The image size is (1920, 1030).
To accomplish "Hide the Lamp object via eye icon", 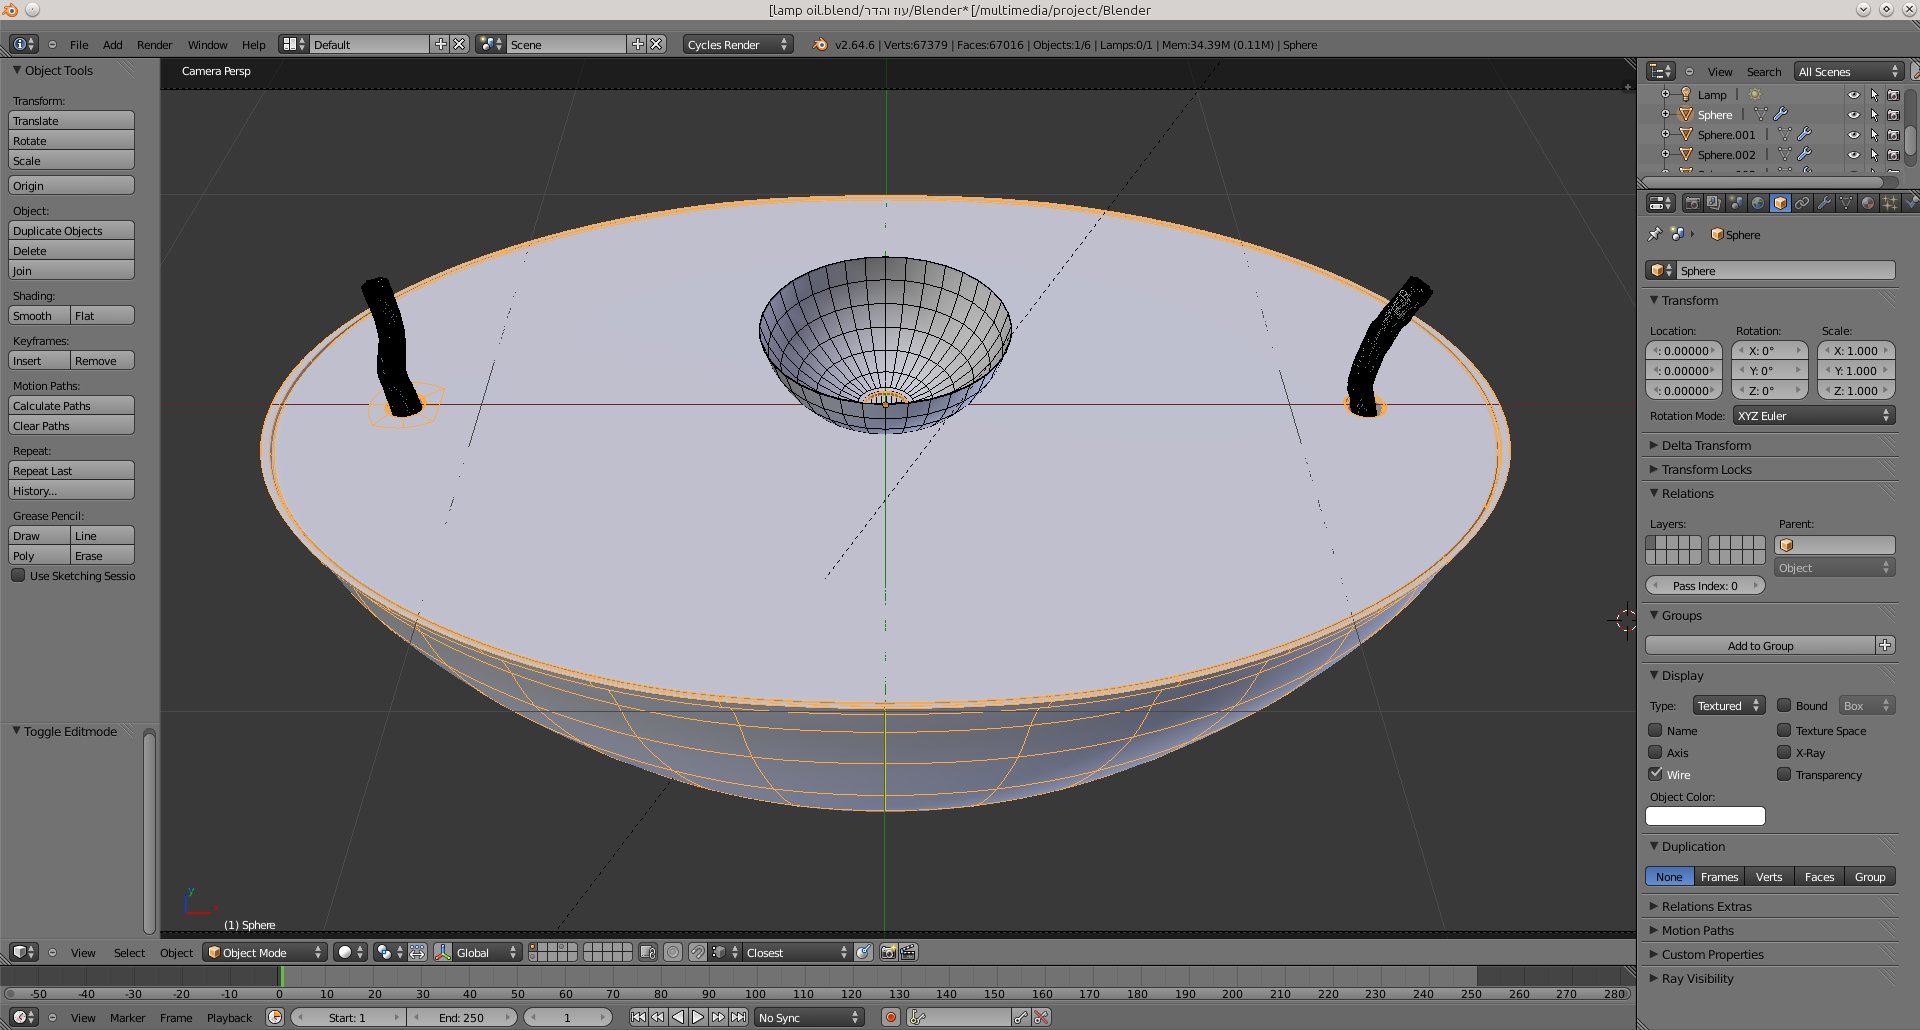I will point(1853,95).
